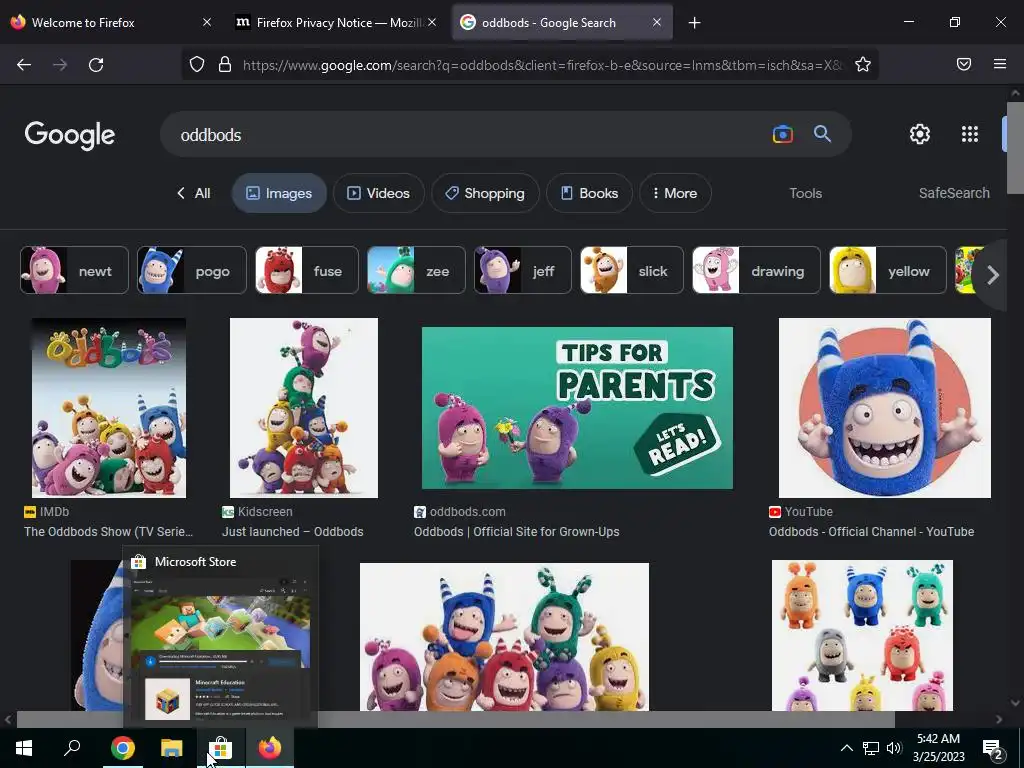
Task: Open Just launched – Oddbods link
Action: (293, 532)
